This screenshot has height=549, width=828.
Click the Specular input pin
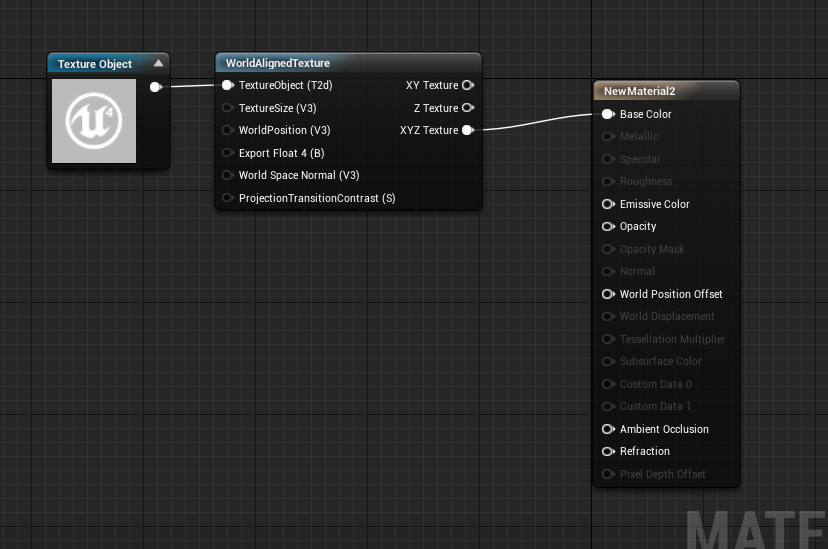point(608,159)
